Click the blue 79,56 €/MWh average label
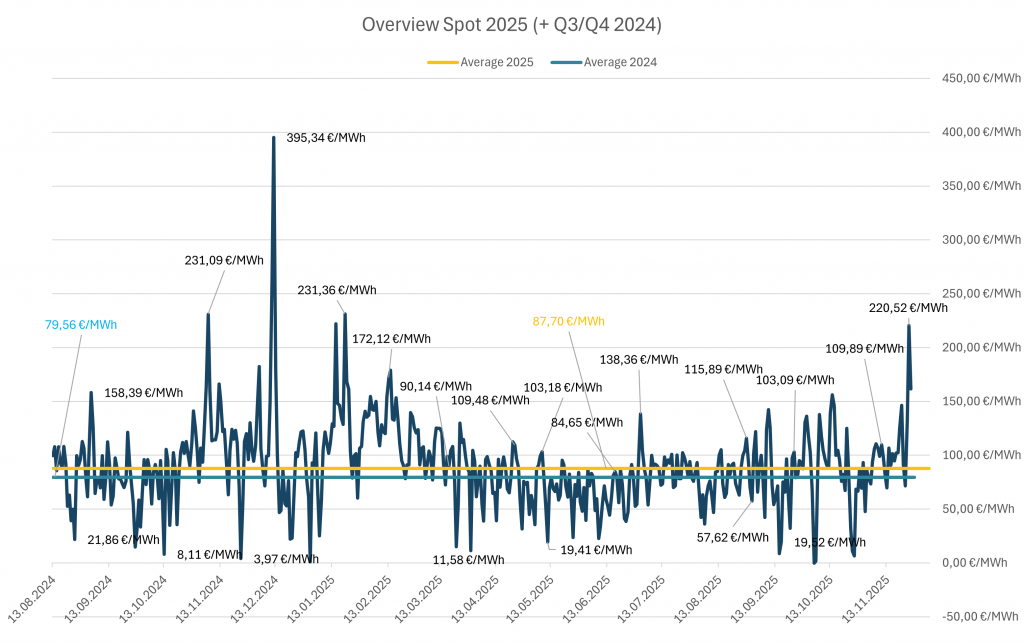The width and height of the screenshot is (1024, 643). 81,324
